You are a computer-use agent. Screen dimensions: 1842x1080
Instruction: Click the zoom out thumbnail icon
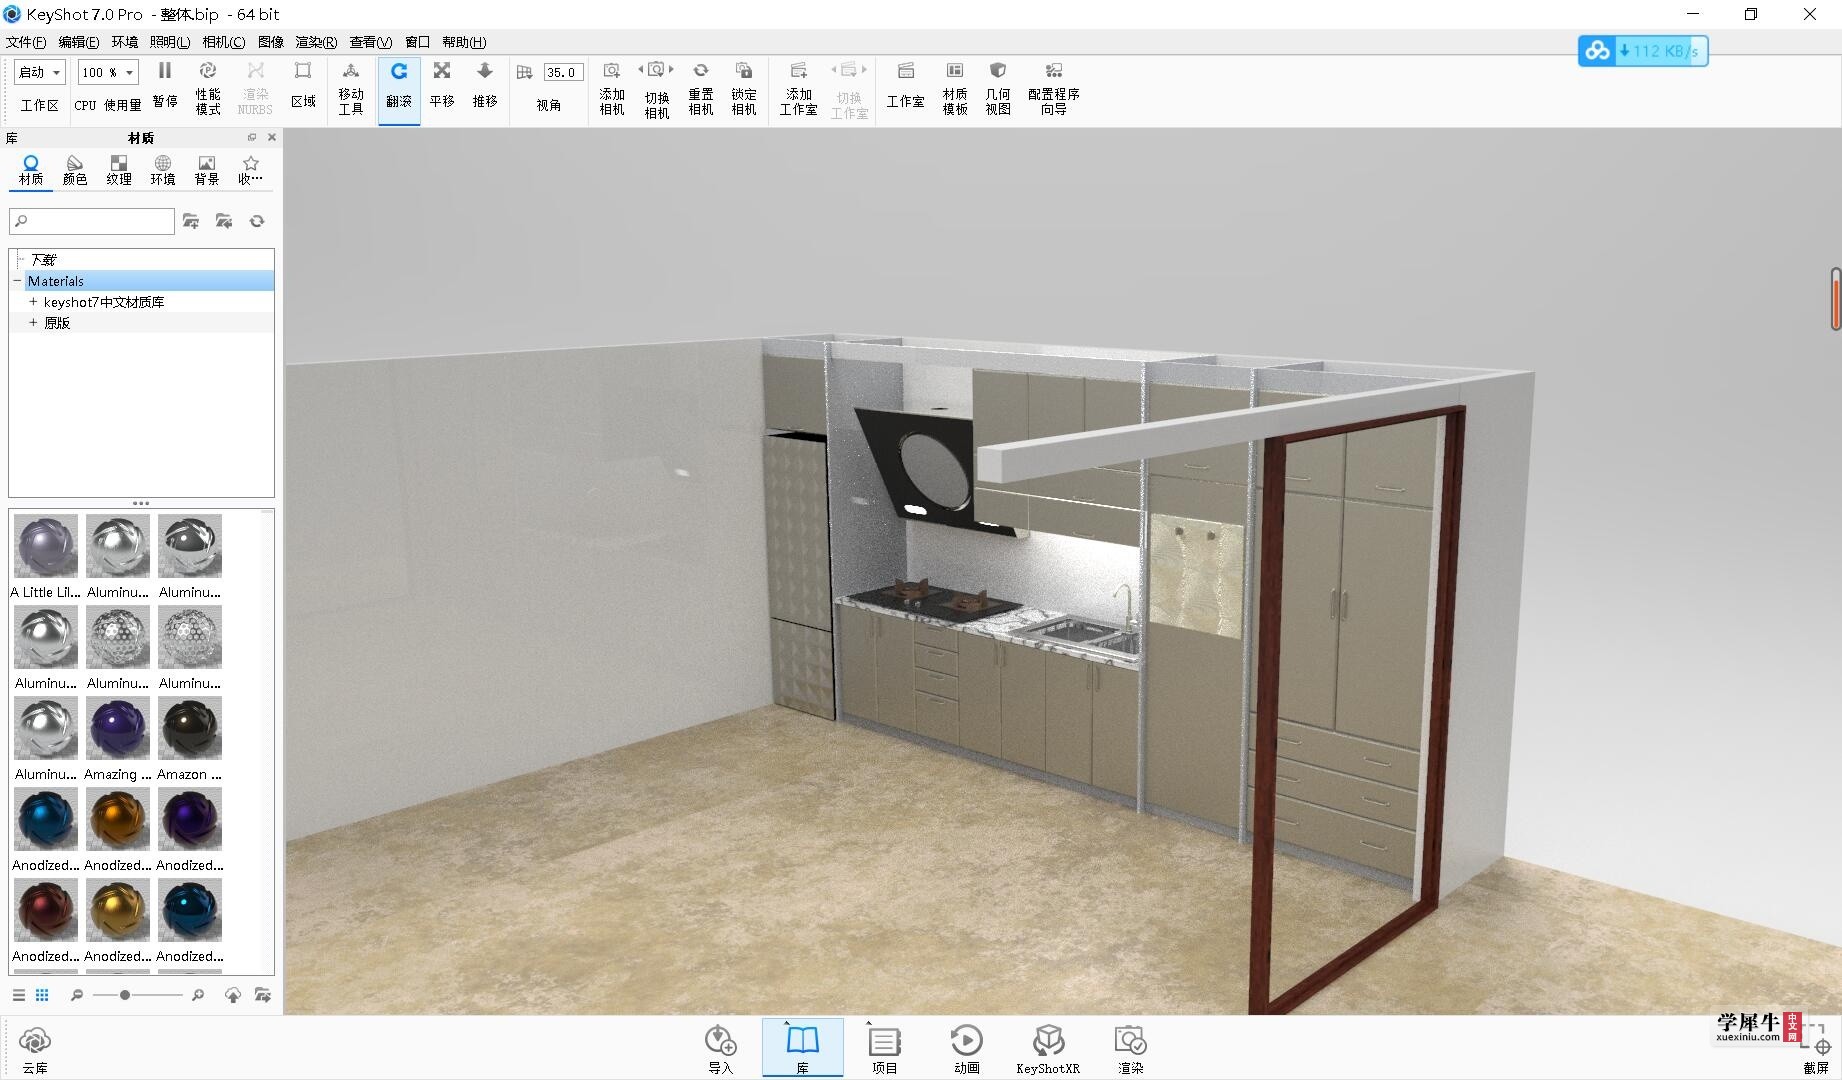(x=77, y=995)
